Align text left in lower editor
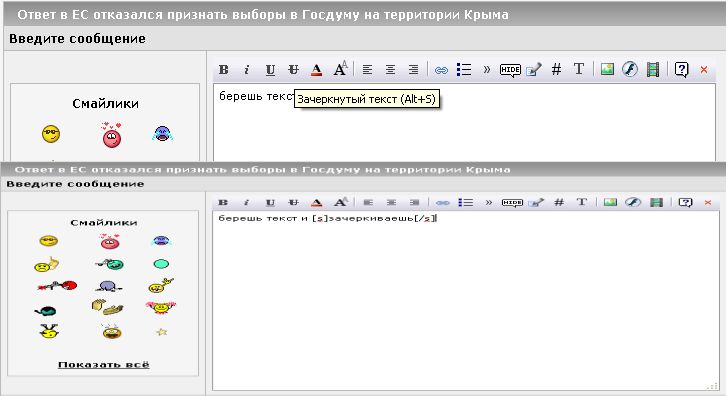This screenshot has height=396, width=726. tap(369, 202)
